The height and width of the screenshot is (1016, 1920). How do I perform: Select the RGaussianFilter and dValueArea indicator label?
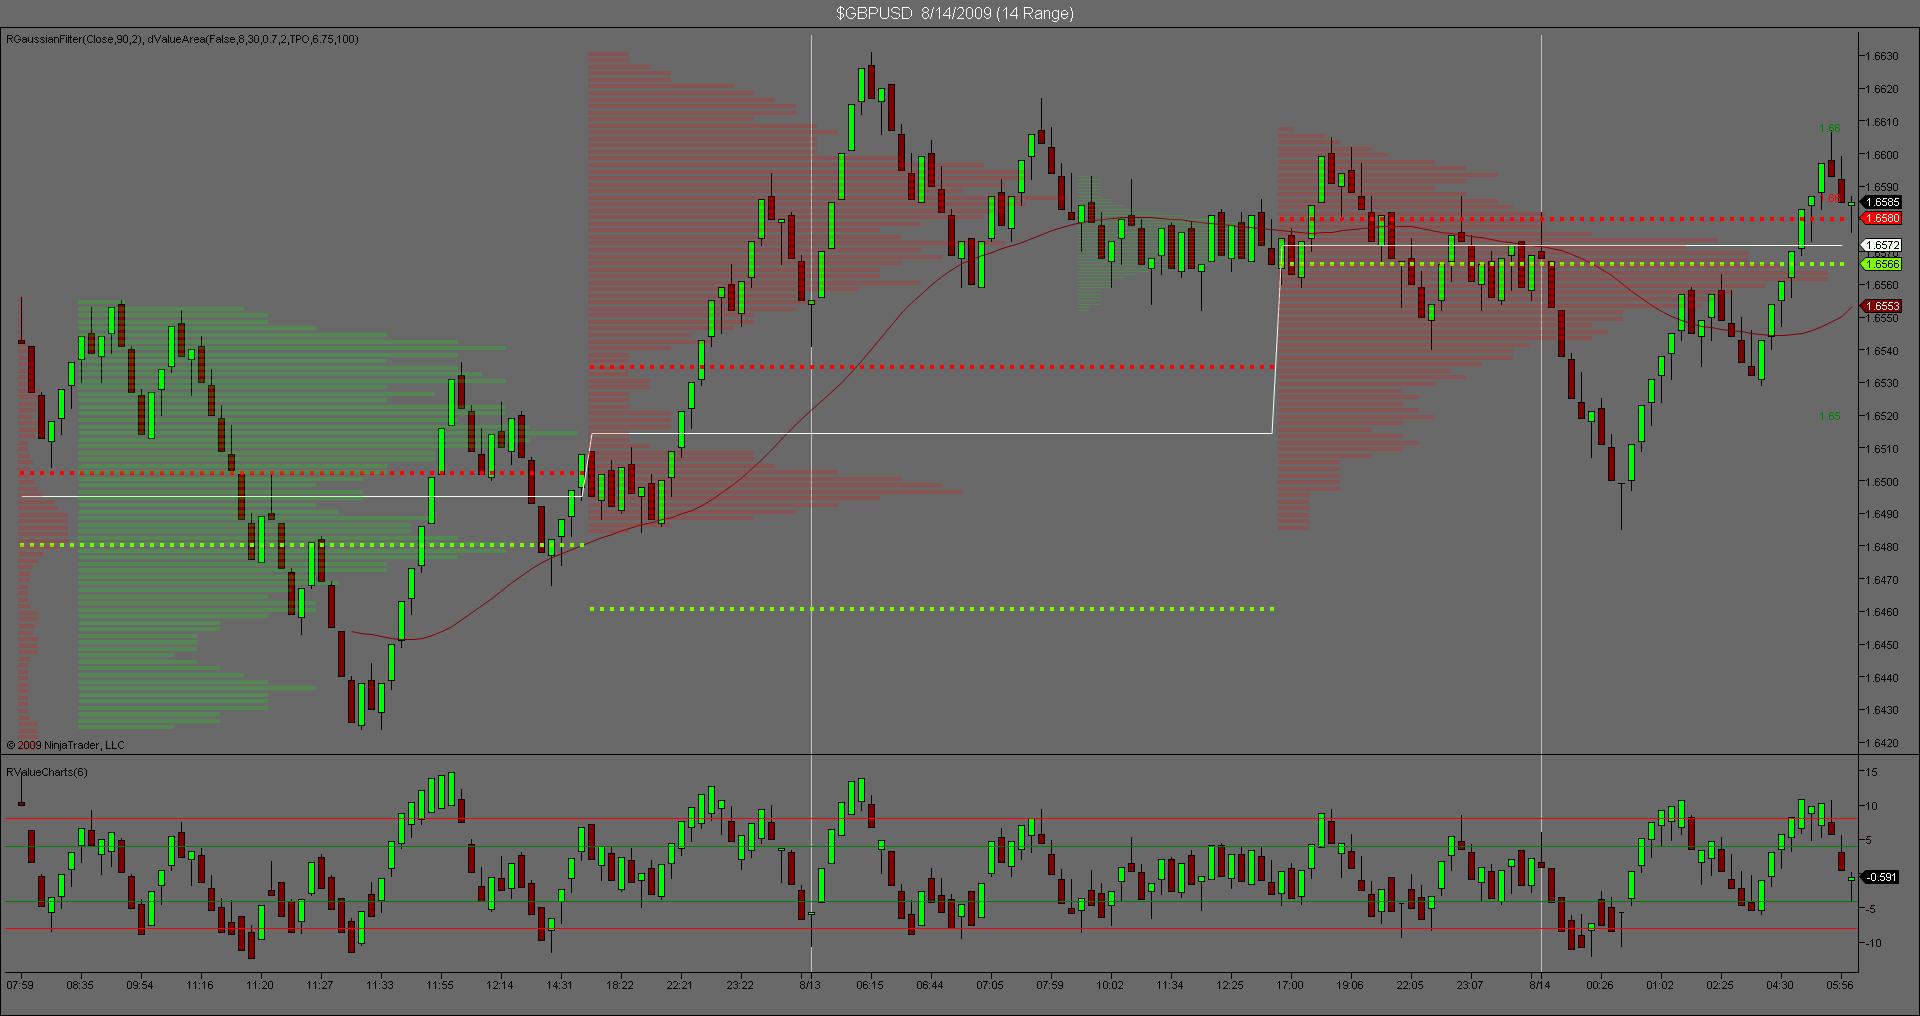pyautogui.click(x=182, y=39)
